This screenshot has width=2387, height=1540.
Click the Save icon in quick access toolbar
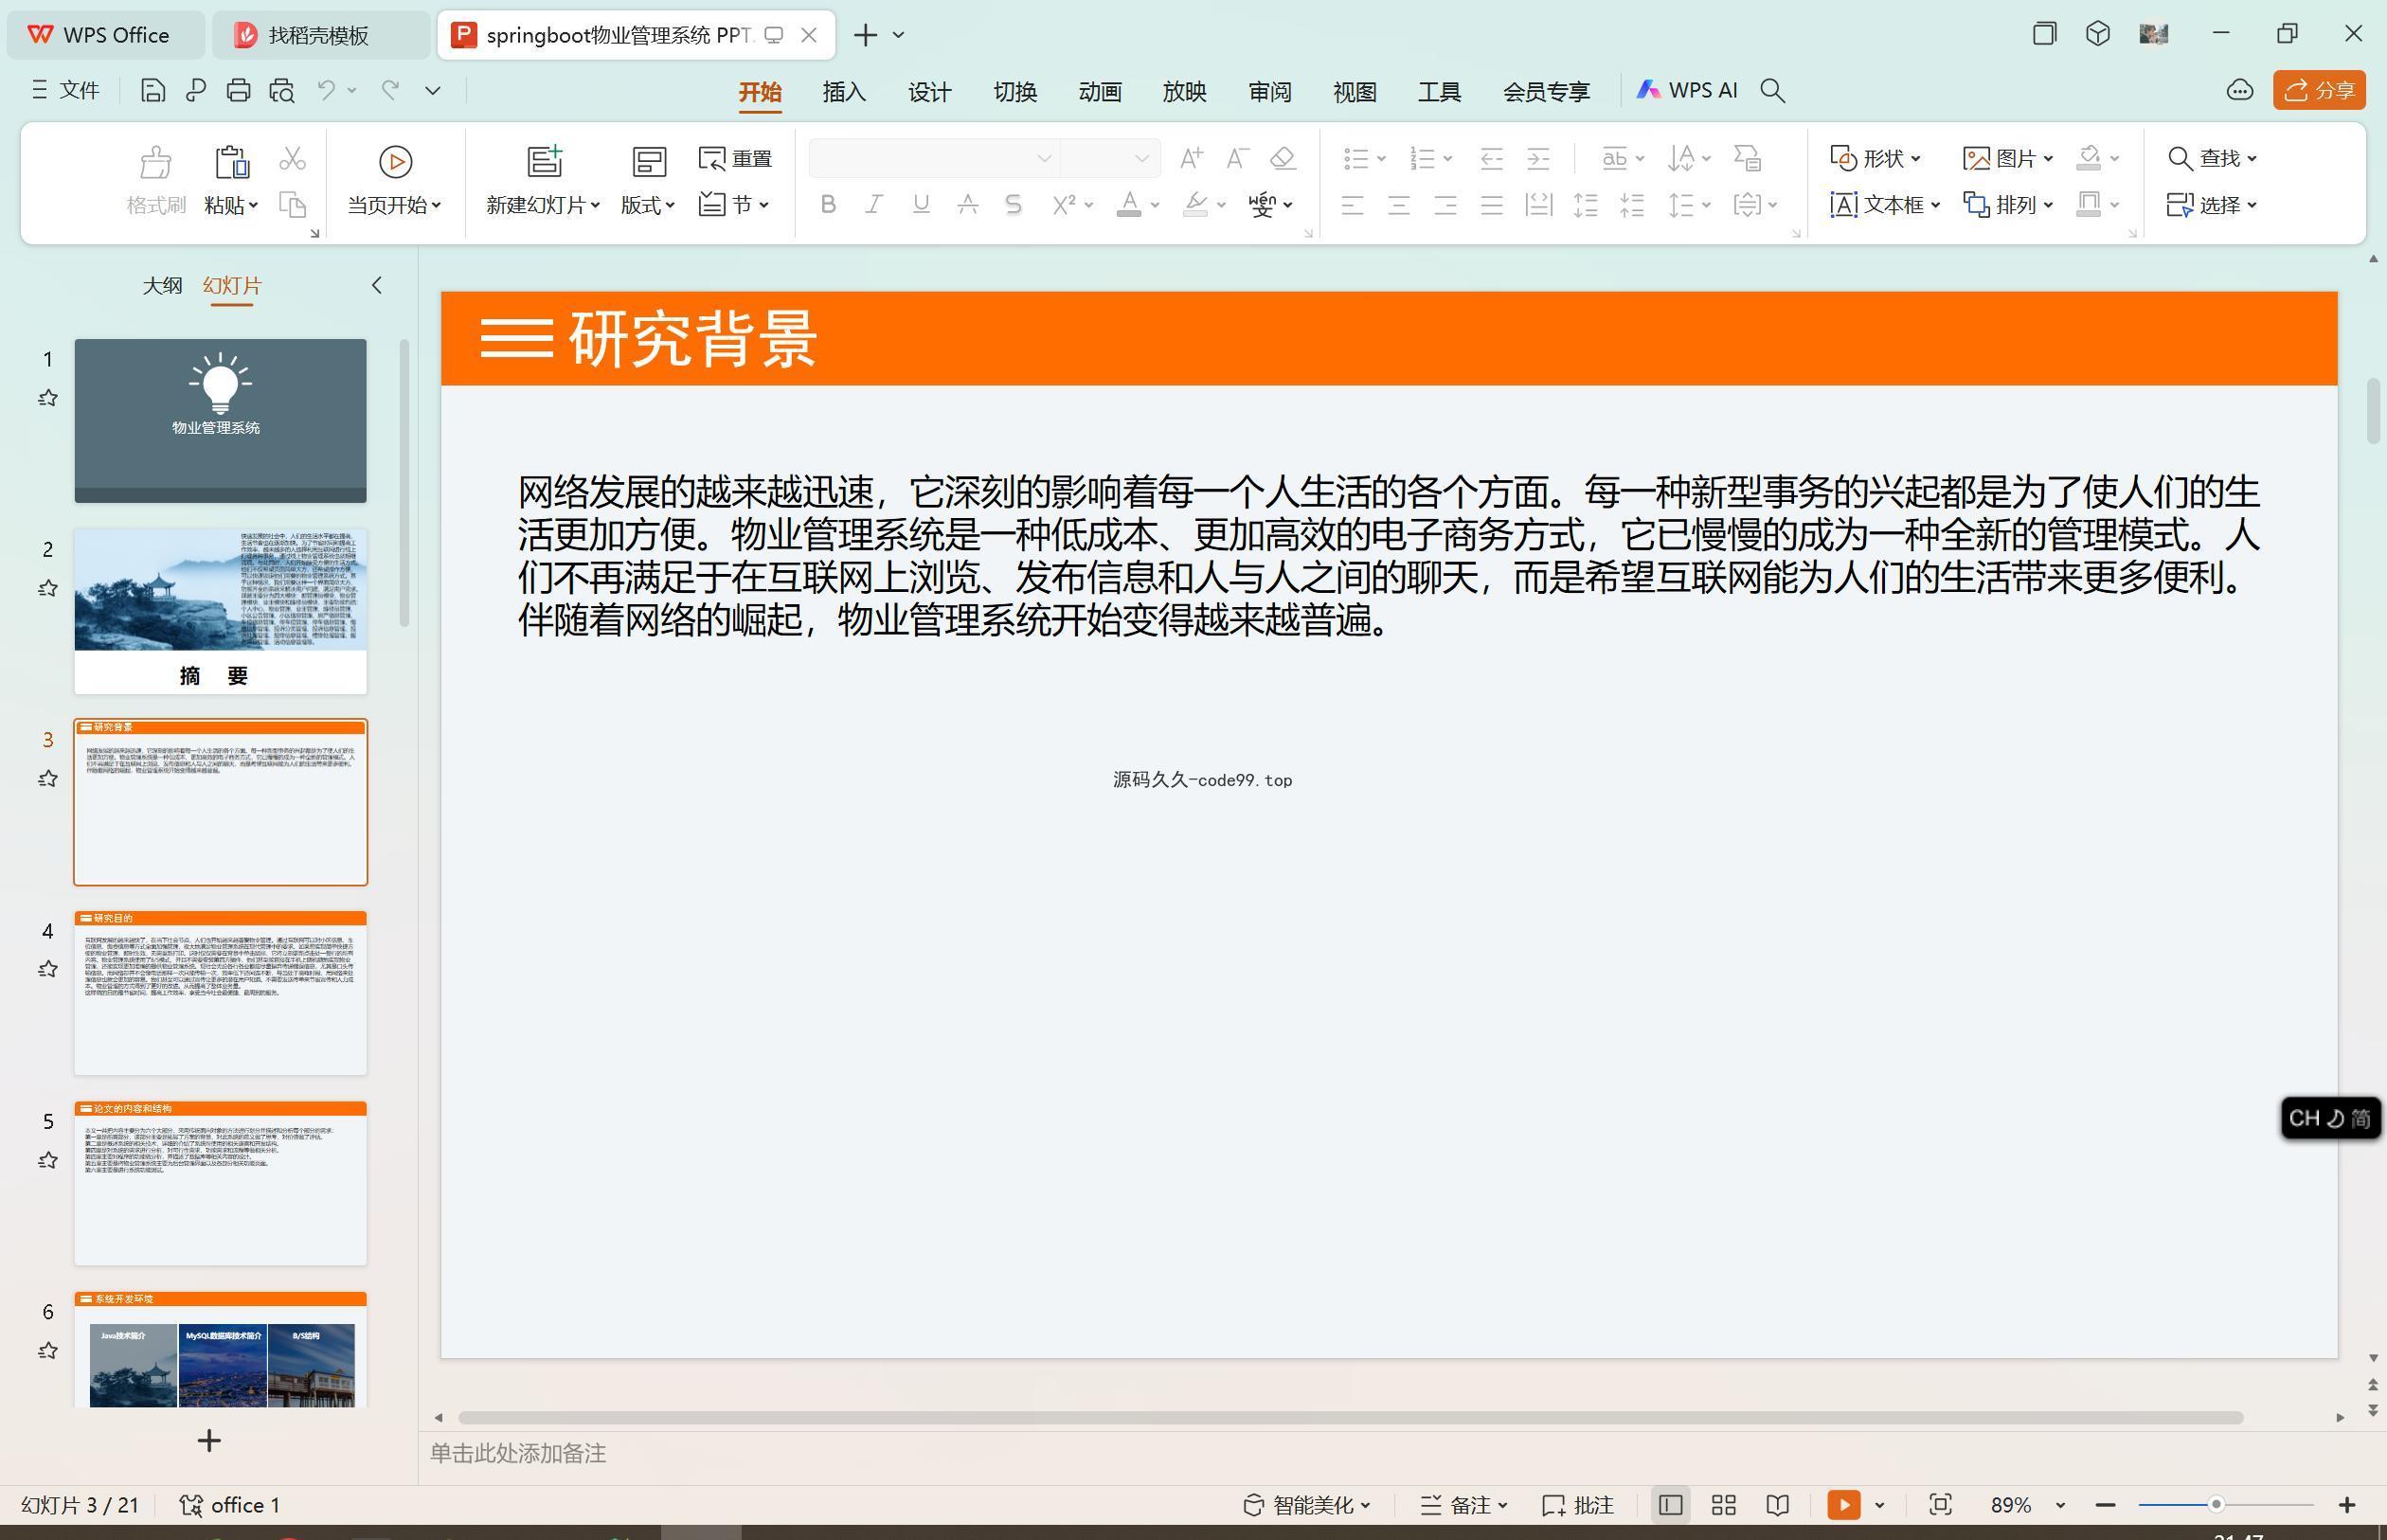click(152, 91)
